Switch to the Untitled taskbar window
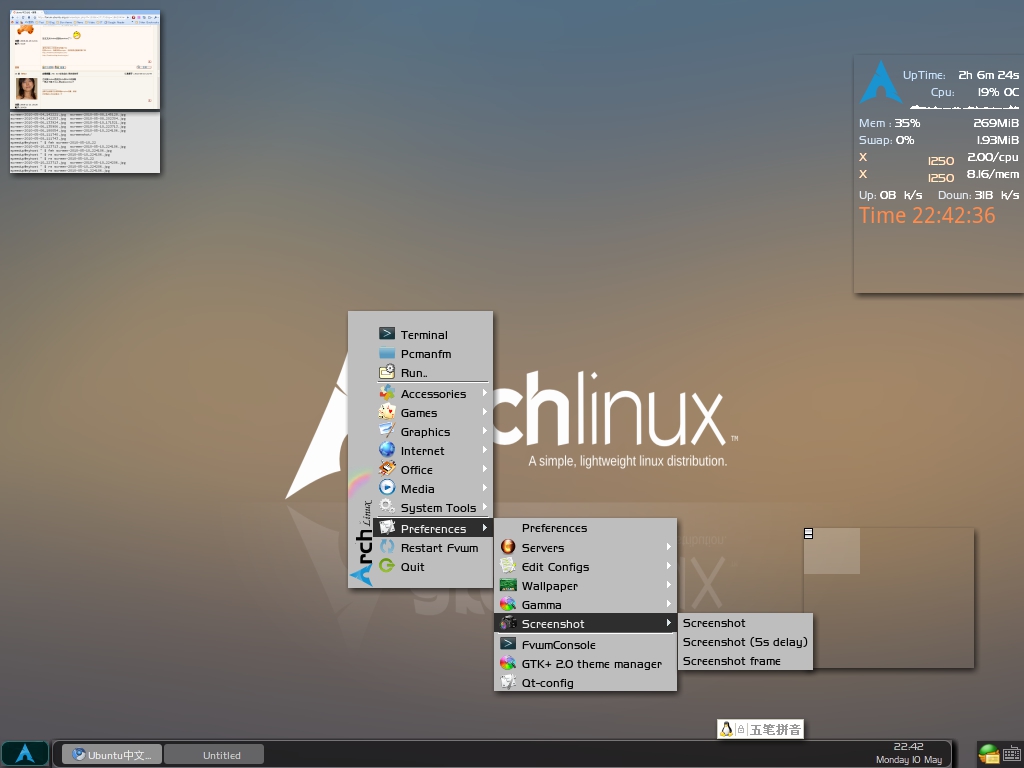The height and width of the screenshot is (768, 1024). tap(214, 754)
